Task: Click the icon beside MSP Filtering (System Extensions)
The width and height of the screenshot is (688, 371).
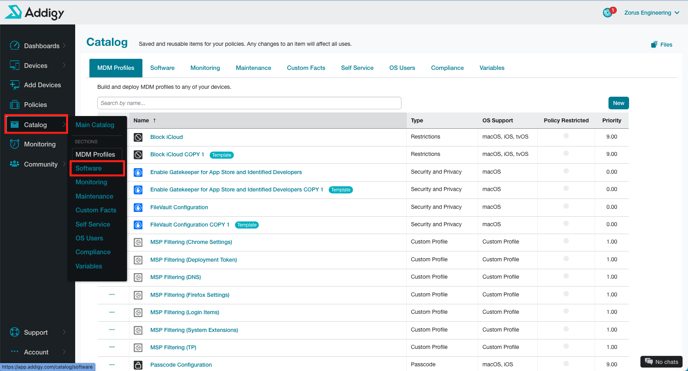Action: tap(138, 330)
